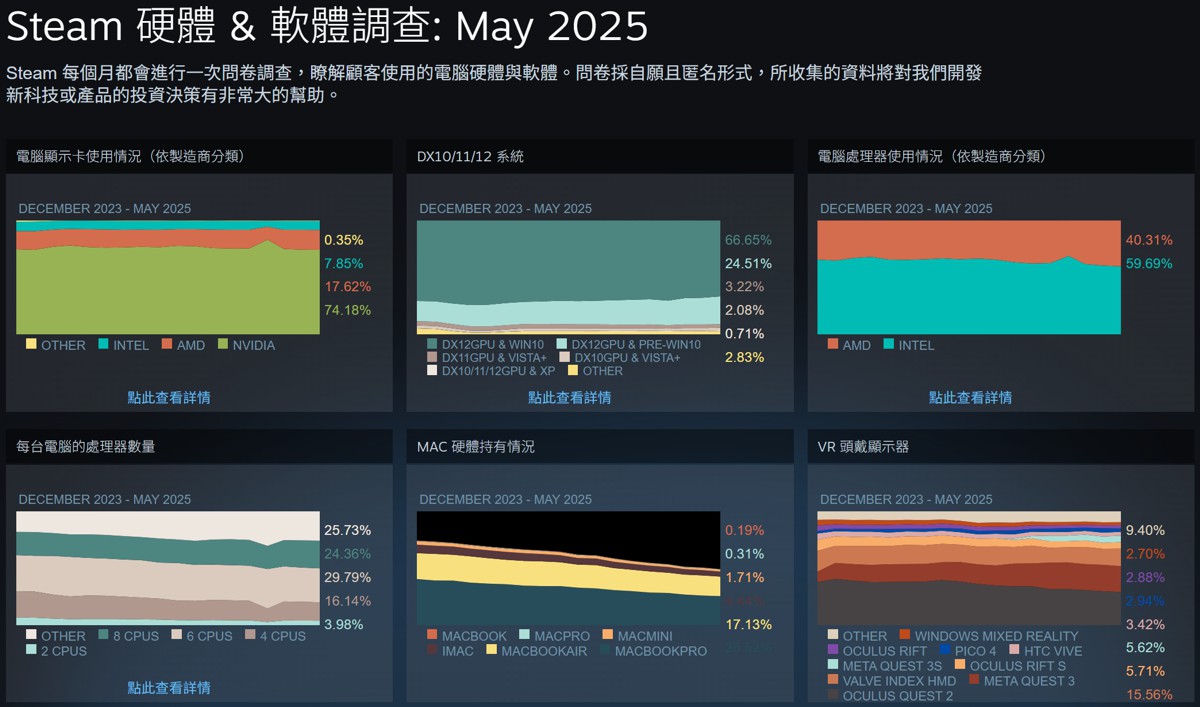
Task: Click the 25.73% value in CPU count panel
Action: point(347,530)
